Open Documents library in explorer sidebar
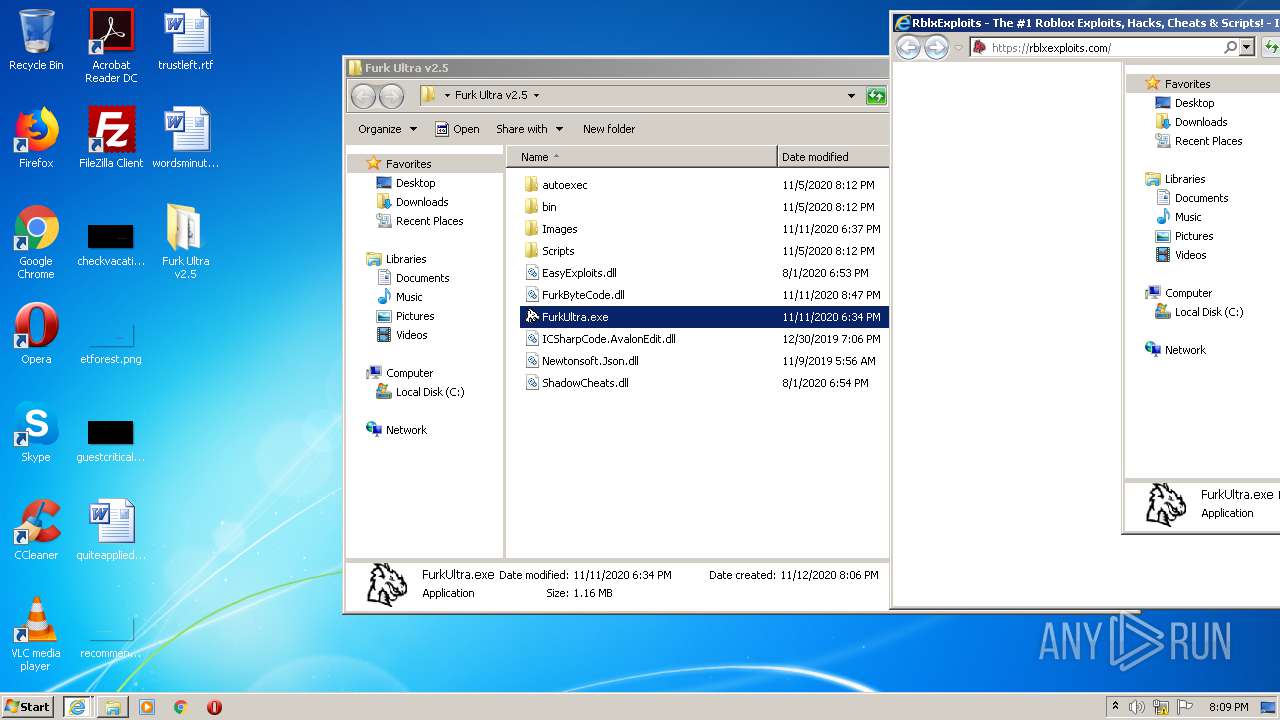This screenshot has height=720, width=1280. coord(422,278)
